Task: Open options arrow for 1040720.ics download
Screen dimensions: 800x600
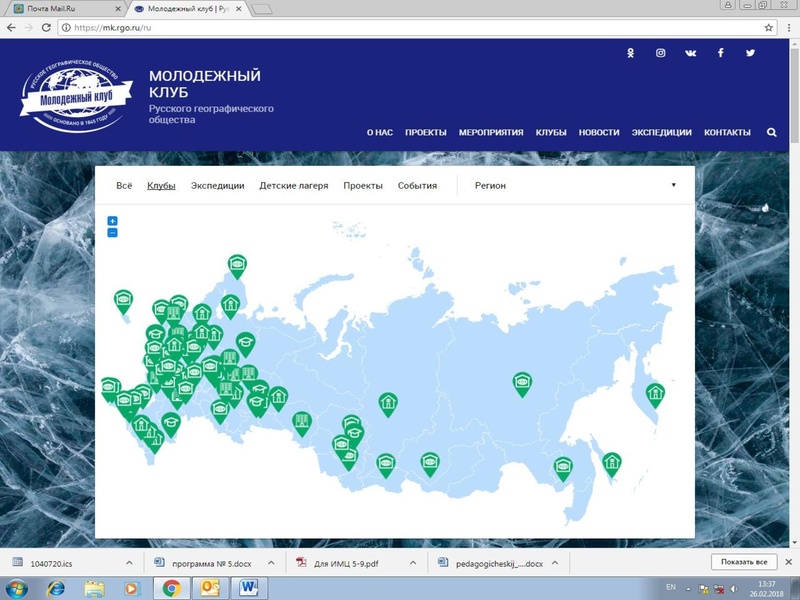Action: pyautogui.click(x=131, y=563)
